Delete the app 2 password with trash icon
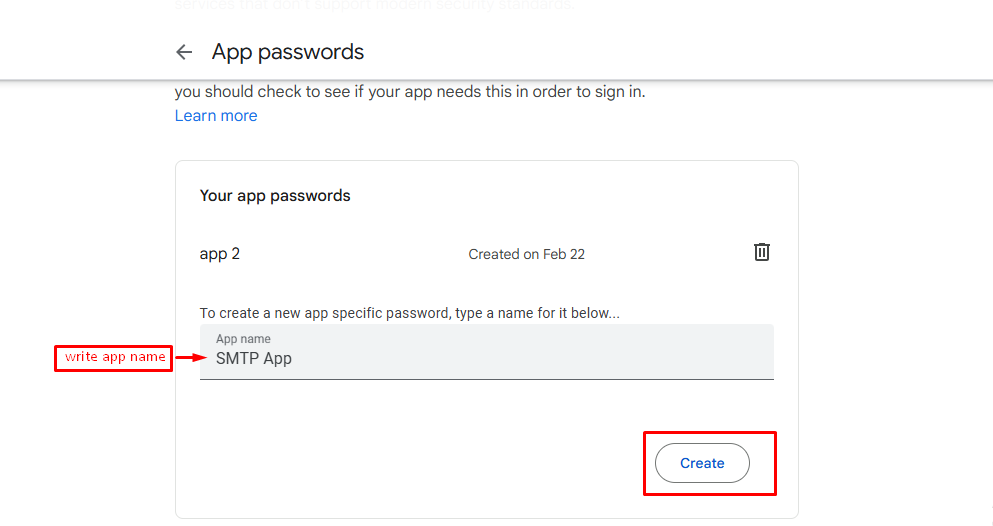This screenshot has width=993, height=526. pyautogui.click(x=761, y=252)
